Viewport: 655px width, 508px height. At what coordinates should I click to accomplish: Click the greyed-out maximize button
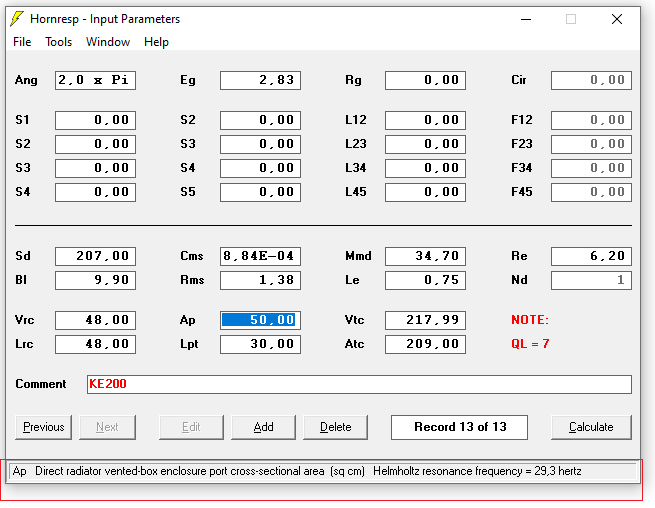[x=571, y=19]
